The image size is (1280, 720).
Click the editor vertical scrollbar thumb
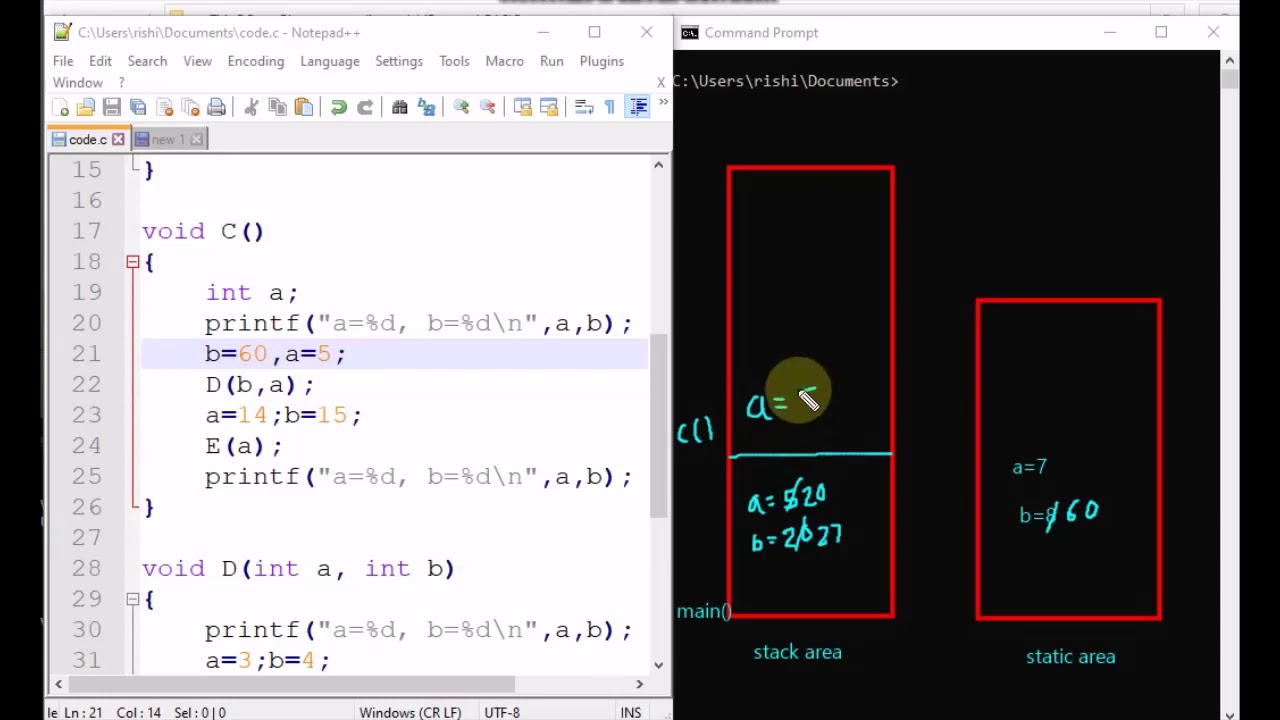coord(658,428)
